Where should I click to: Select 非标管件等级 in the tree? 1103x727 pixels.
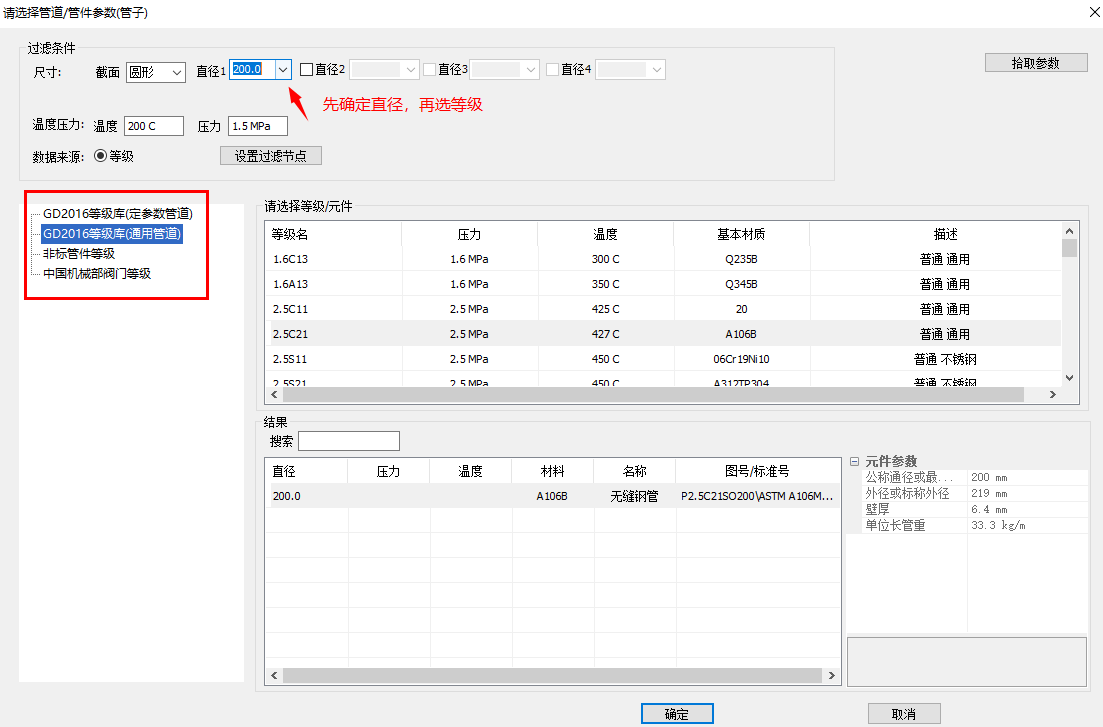79,254
